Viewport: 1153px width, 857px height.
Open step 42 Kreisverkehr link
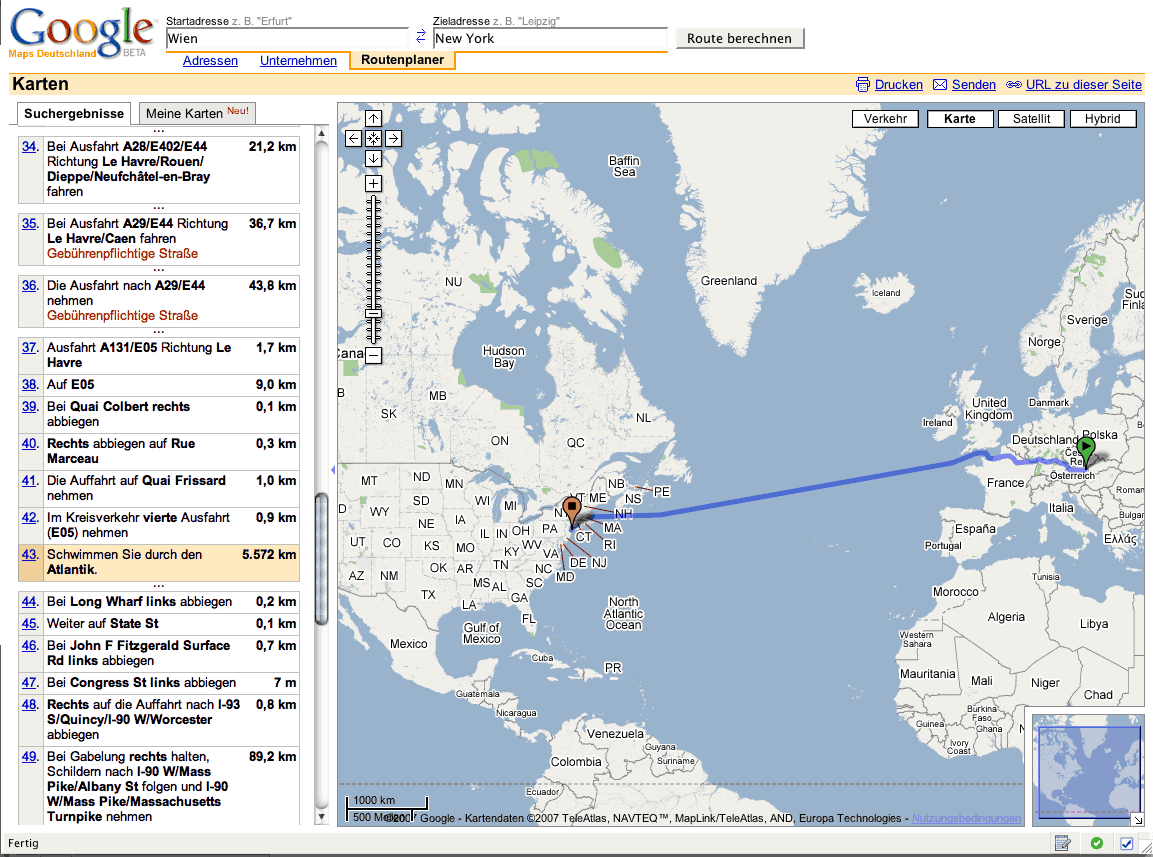click(29, 517)
